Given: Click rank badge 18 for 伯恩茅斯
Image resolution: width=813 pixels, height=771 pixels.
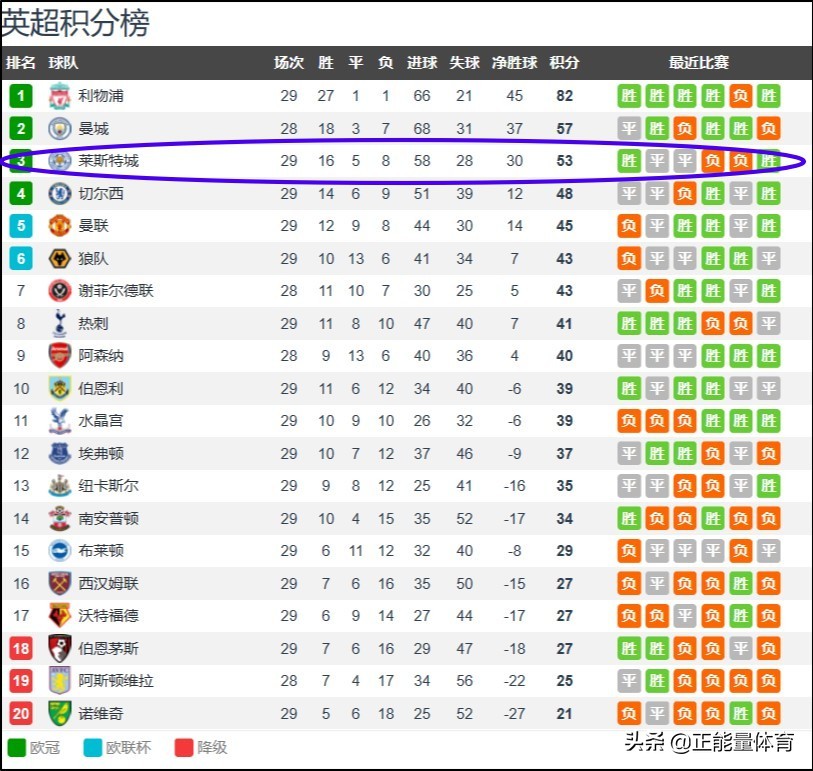Looking at the screenshot, I should pyautogui.click(x=21, y=648).
